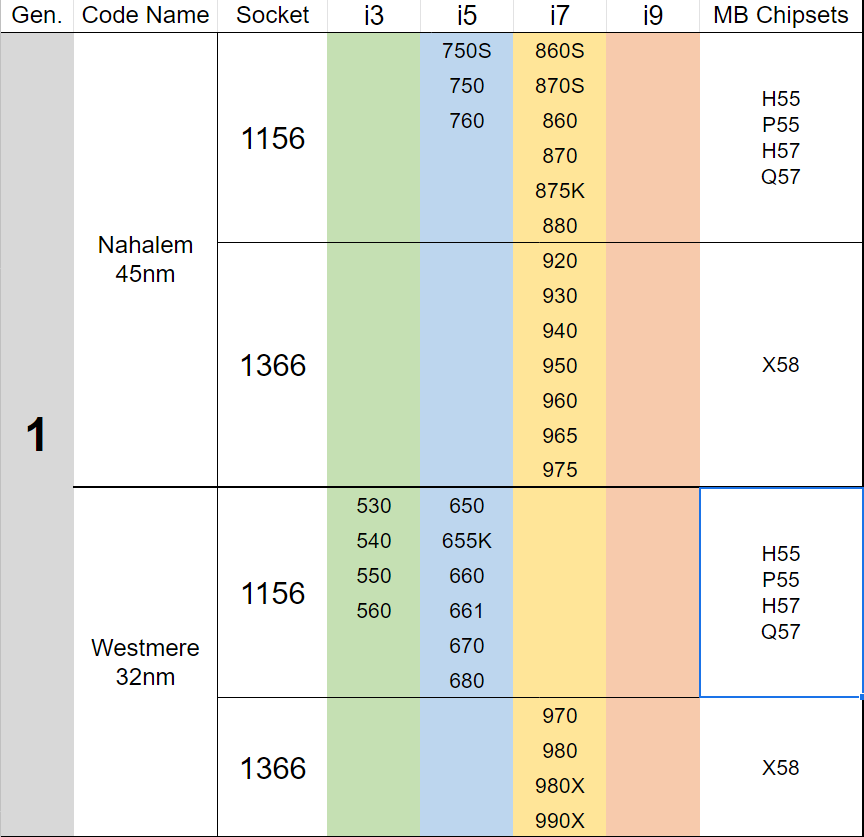Viewport: 864px width, 837px height.
Task: Click the 870 entry in i7
Action: click(x=560, y=156)
